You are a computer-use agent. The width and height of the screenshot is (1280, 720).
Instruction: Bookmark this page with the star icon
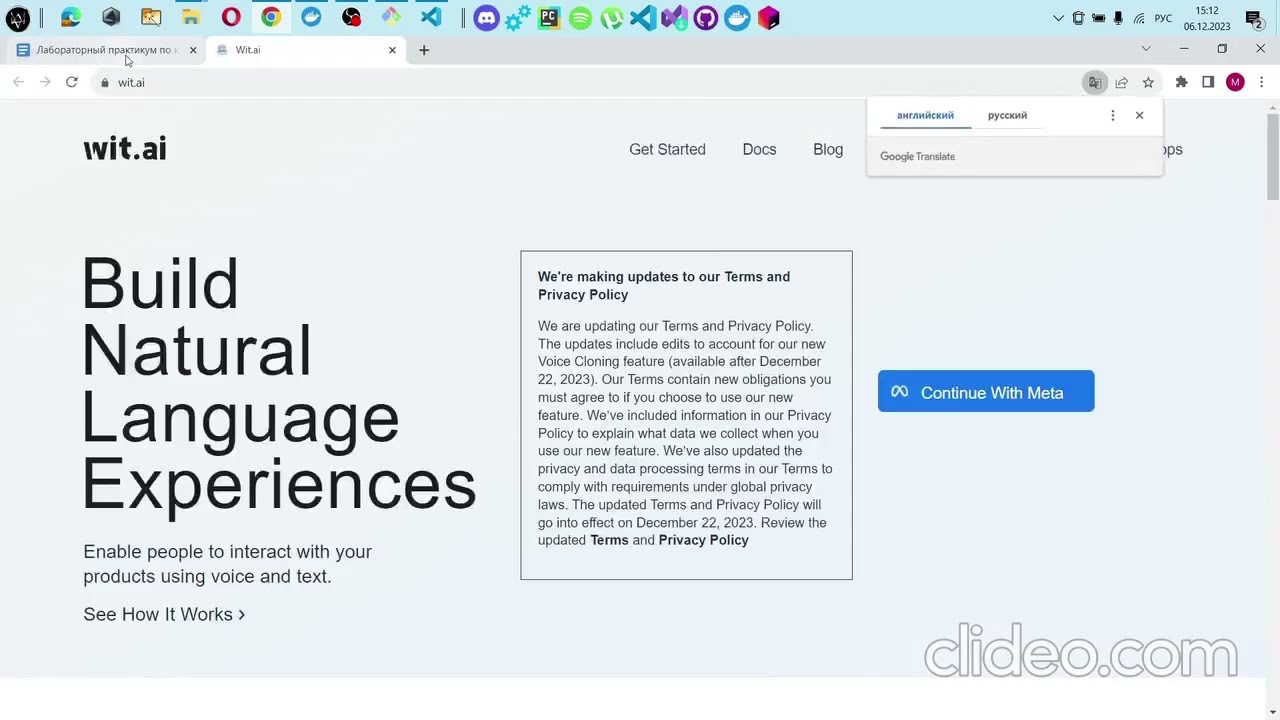click(x=1148, y=83)
